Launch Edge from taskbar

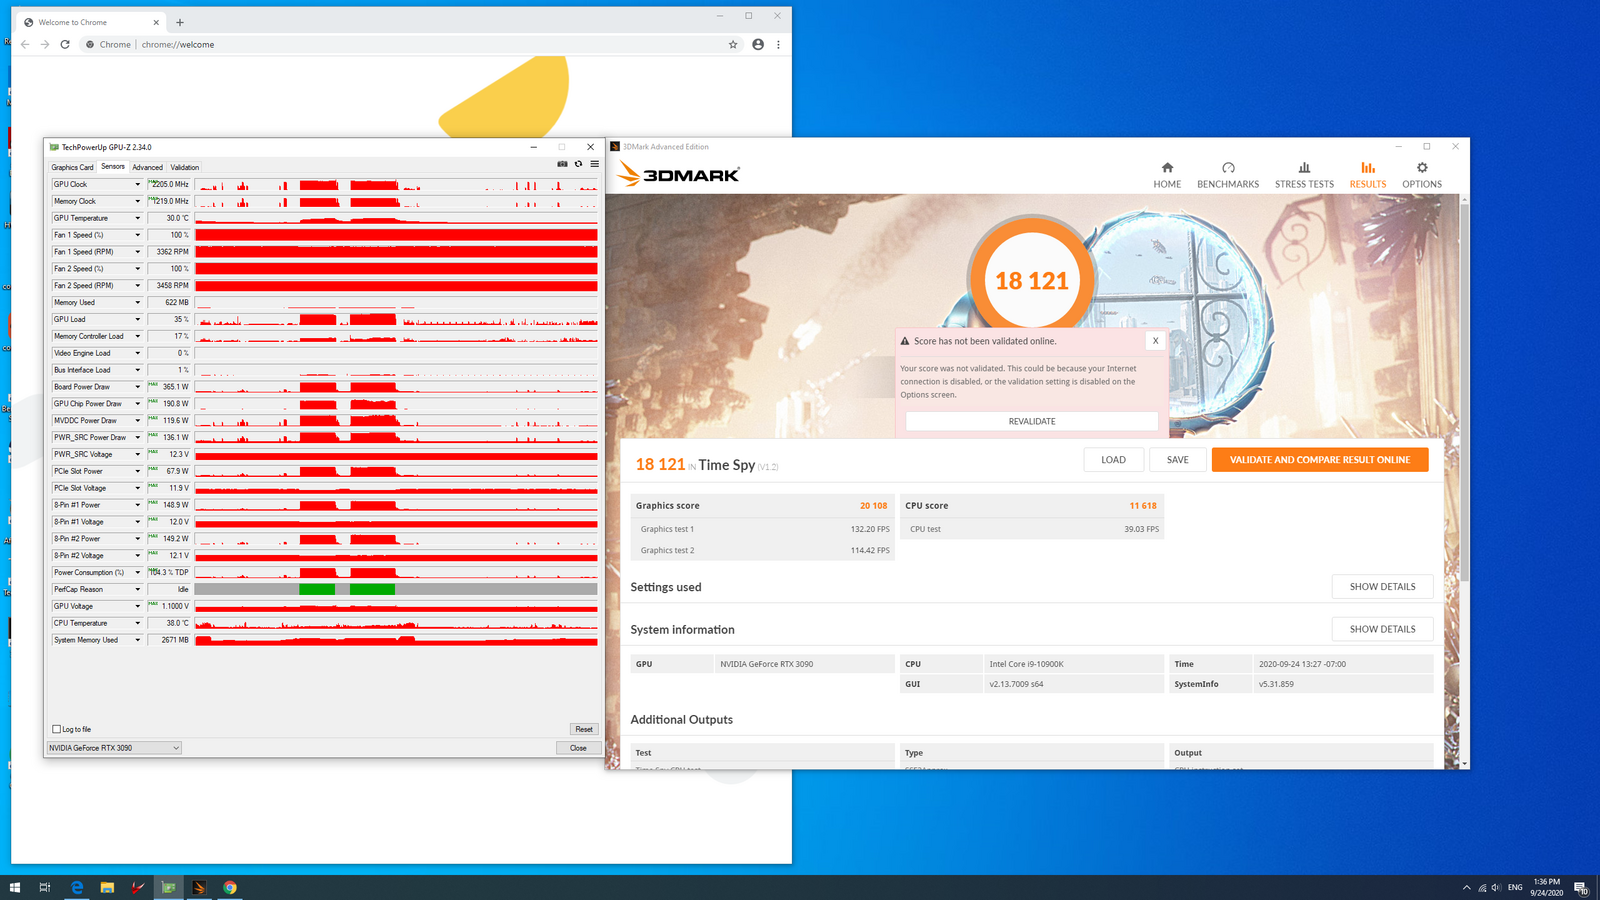tap(77, 887)
